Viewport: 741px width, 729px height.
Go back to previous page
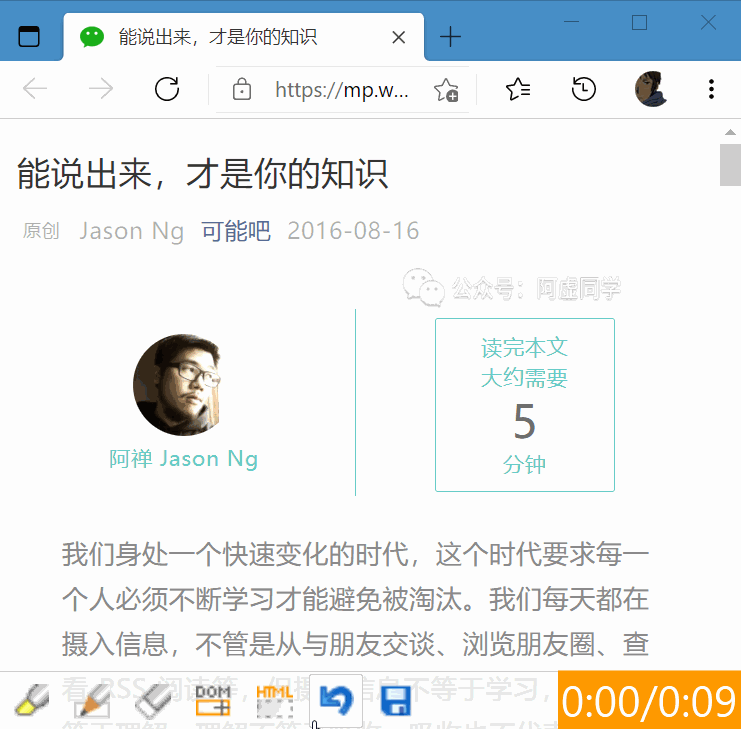coord(35,89)
